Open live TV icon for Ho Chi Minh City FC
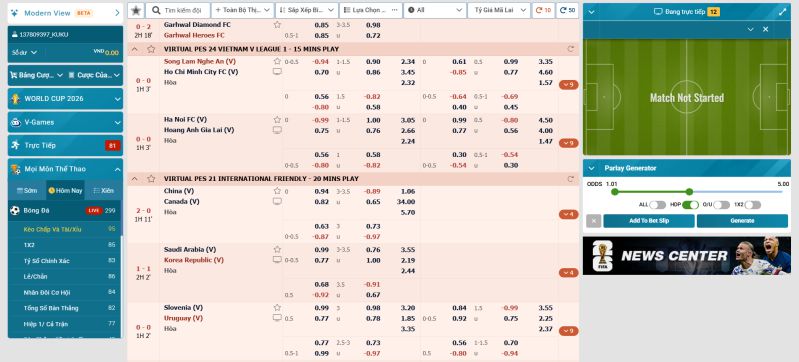The width and height of the screenshot is (799, 362). point(277,72)
